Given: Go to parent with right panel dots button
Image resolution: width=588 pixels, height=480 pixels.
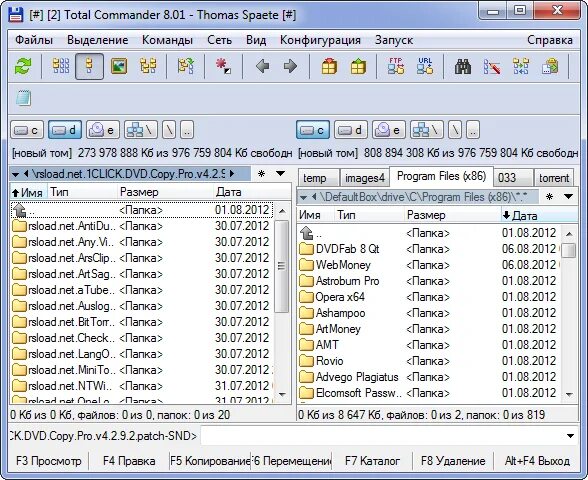Looking at the screenshot, I should 473,130.
